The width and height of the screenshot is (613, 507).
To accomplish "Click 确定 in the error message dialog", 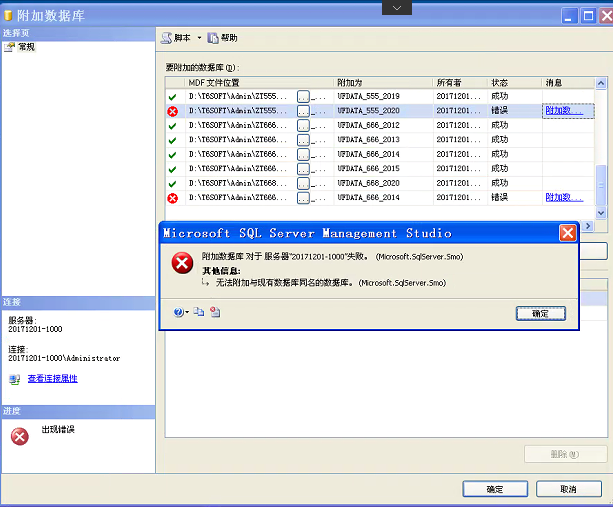I will (x=541, y=314).
